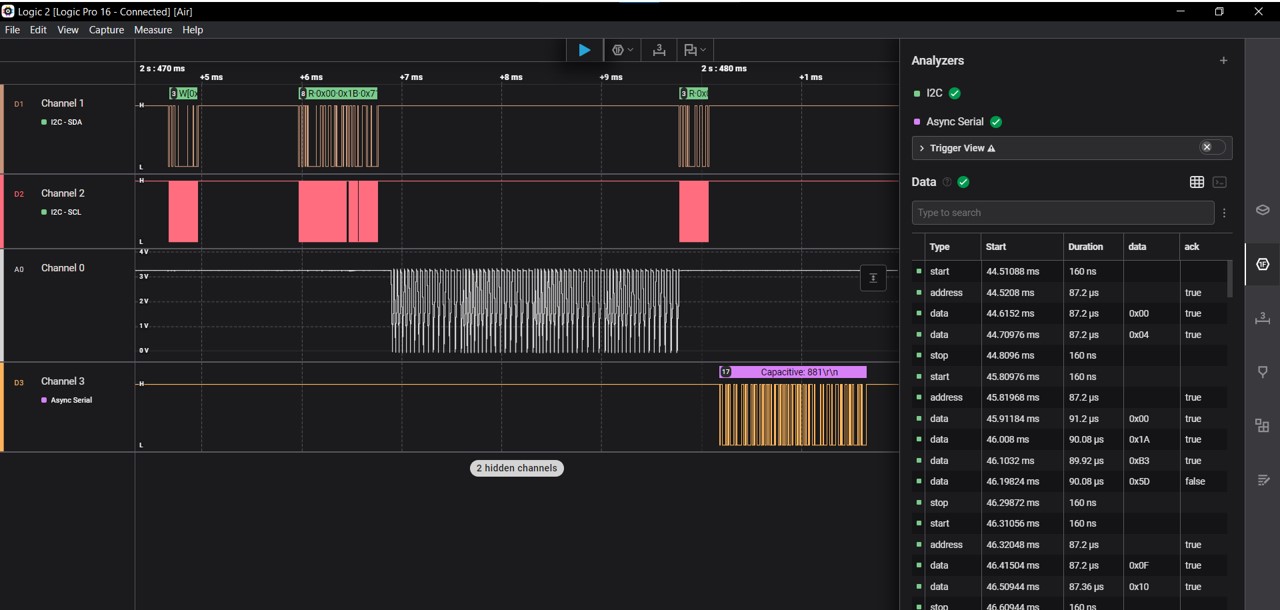
Task: Open the Extensions sidebar panel
Action: 1262,426
